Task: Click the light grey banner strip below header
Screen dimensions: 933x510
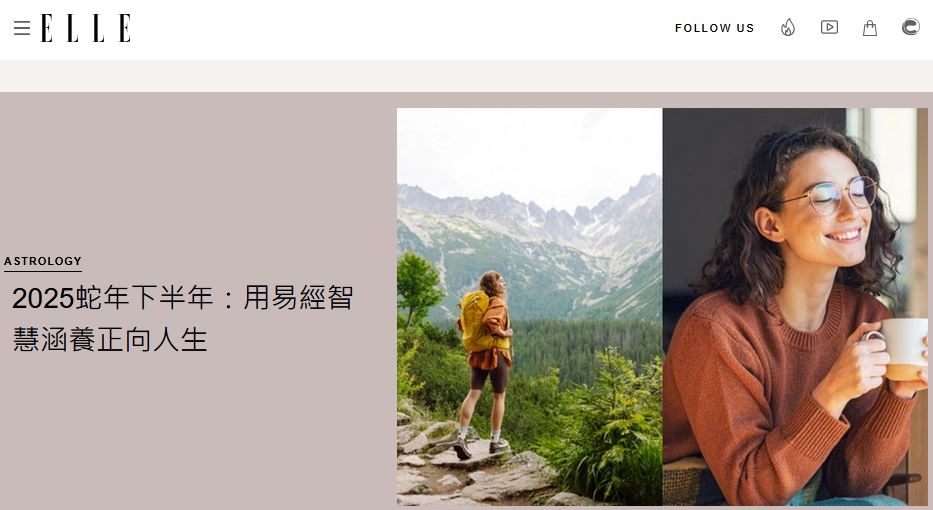Action: coord(466,76)
